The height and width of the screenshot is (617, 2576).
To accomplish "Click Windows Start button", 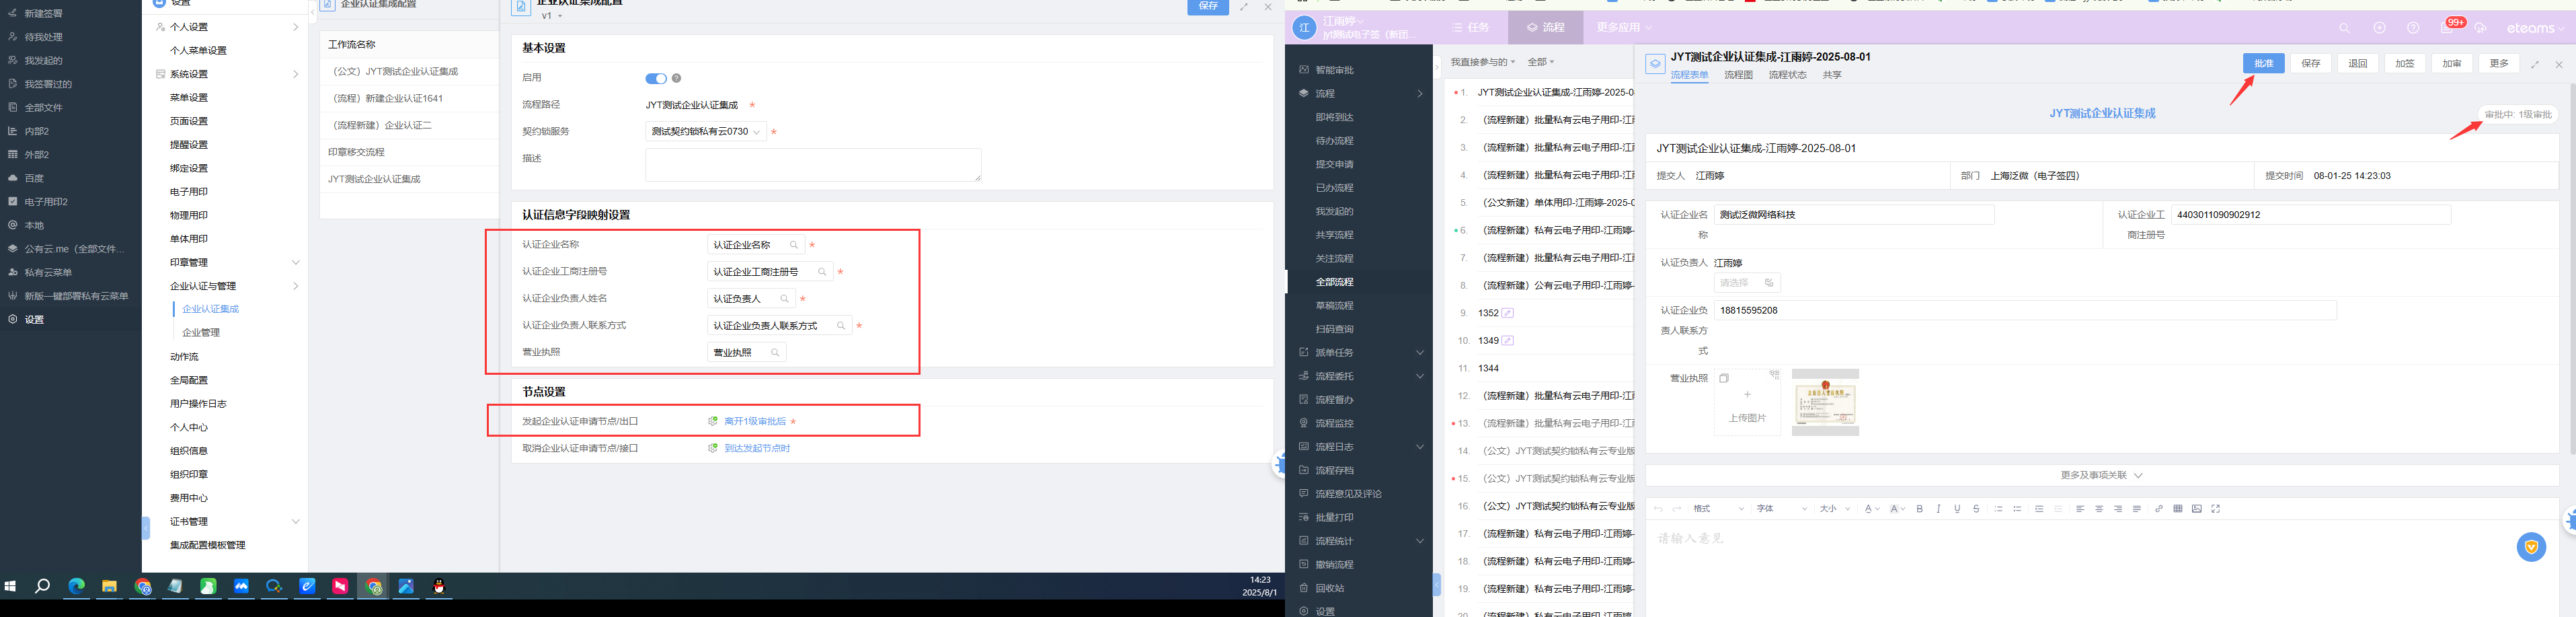I will 11,587.
